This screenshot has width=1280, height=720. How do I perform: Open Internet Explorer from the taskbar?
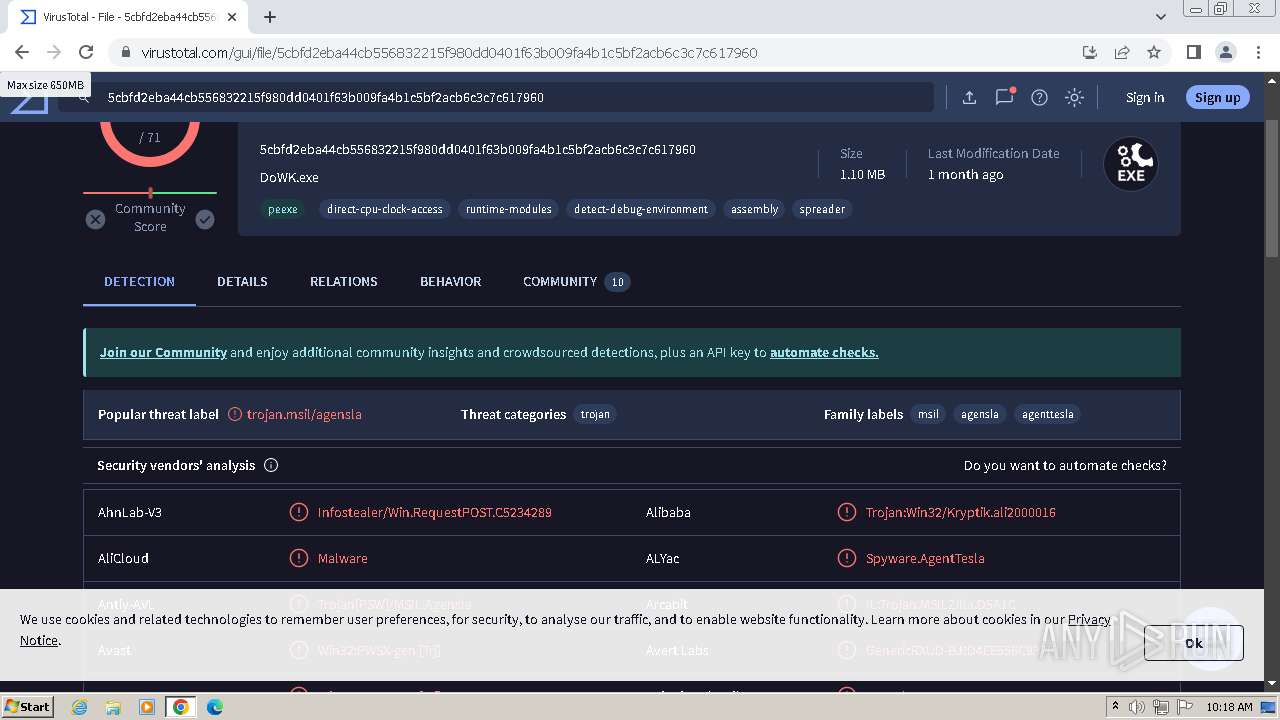pos(80,707)
